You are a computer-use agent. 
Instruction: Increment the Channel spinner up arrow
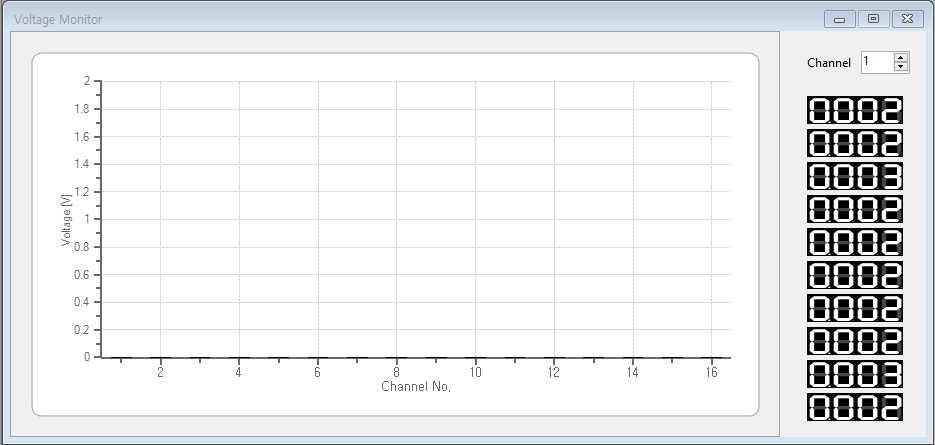click(901, 58)
